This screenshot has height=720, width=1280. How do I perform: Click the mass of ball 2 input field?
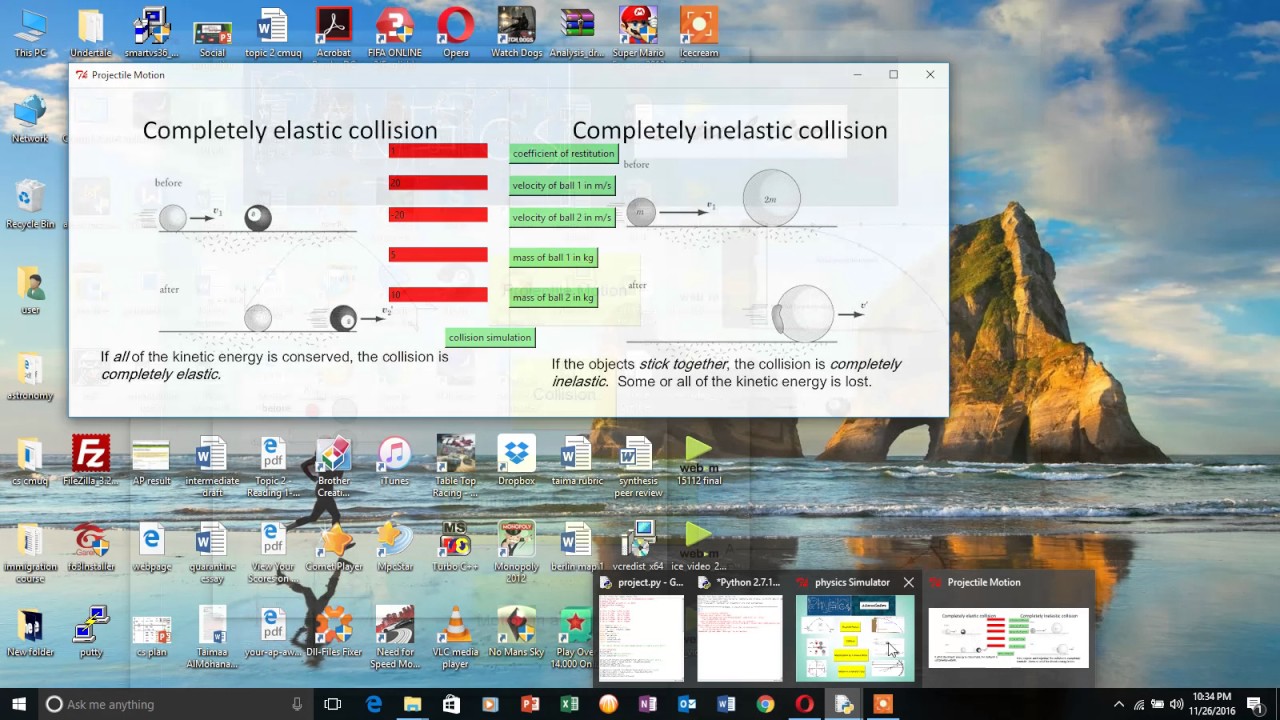438,295
